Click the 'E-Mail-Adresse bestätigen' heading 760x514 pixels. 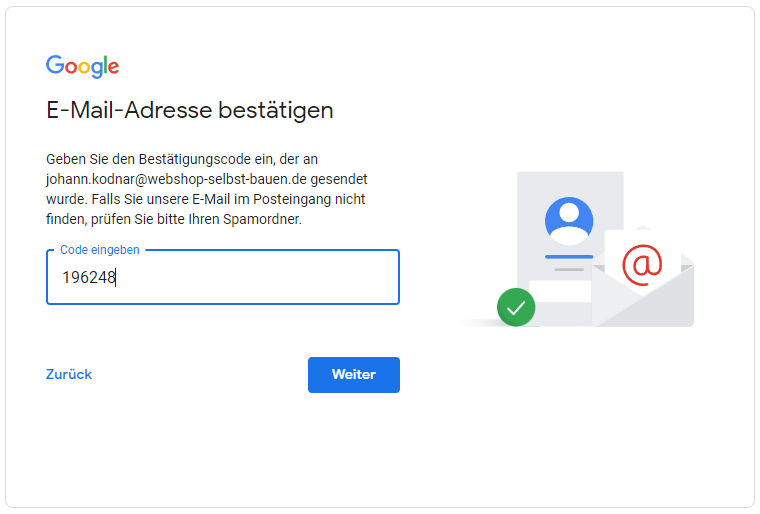click(190, 110)
